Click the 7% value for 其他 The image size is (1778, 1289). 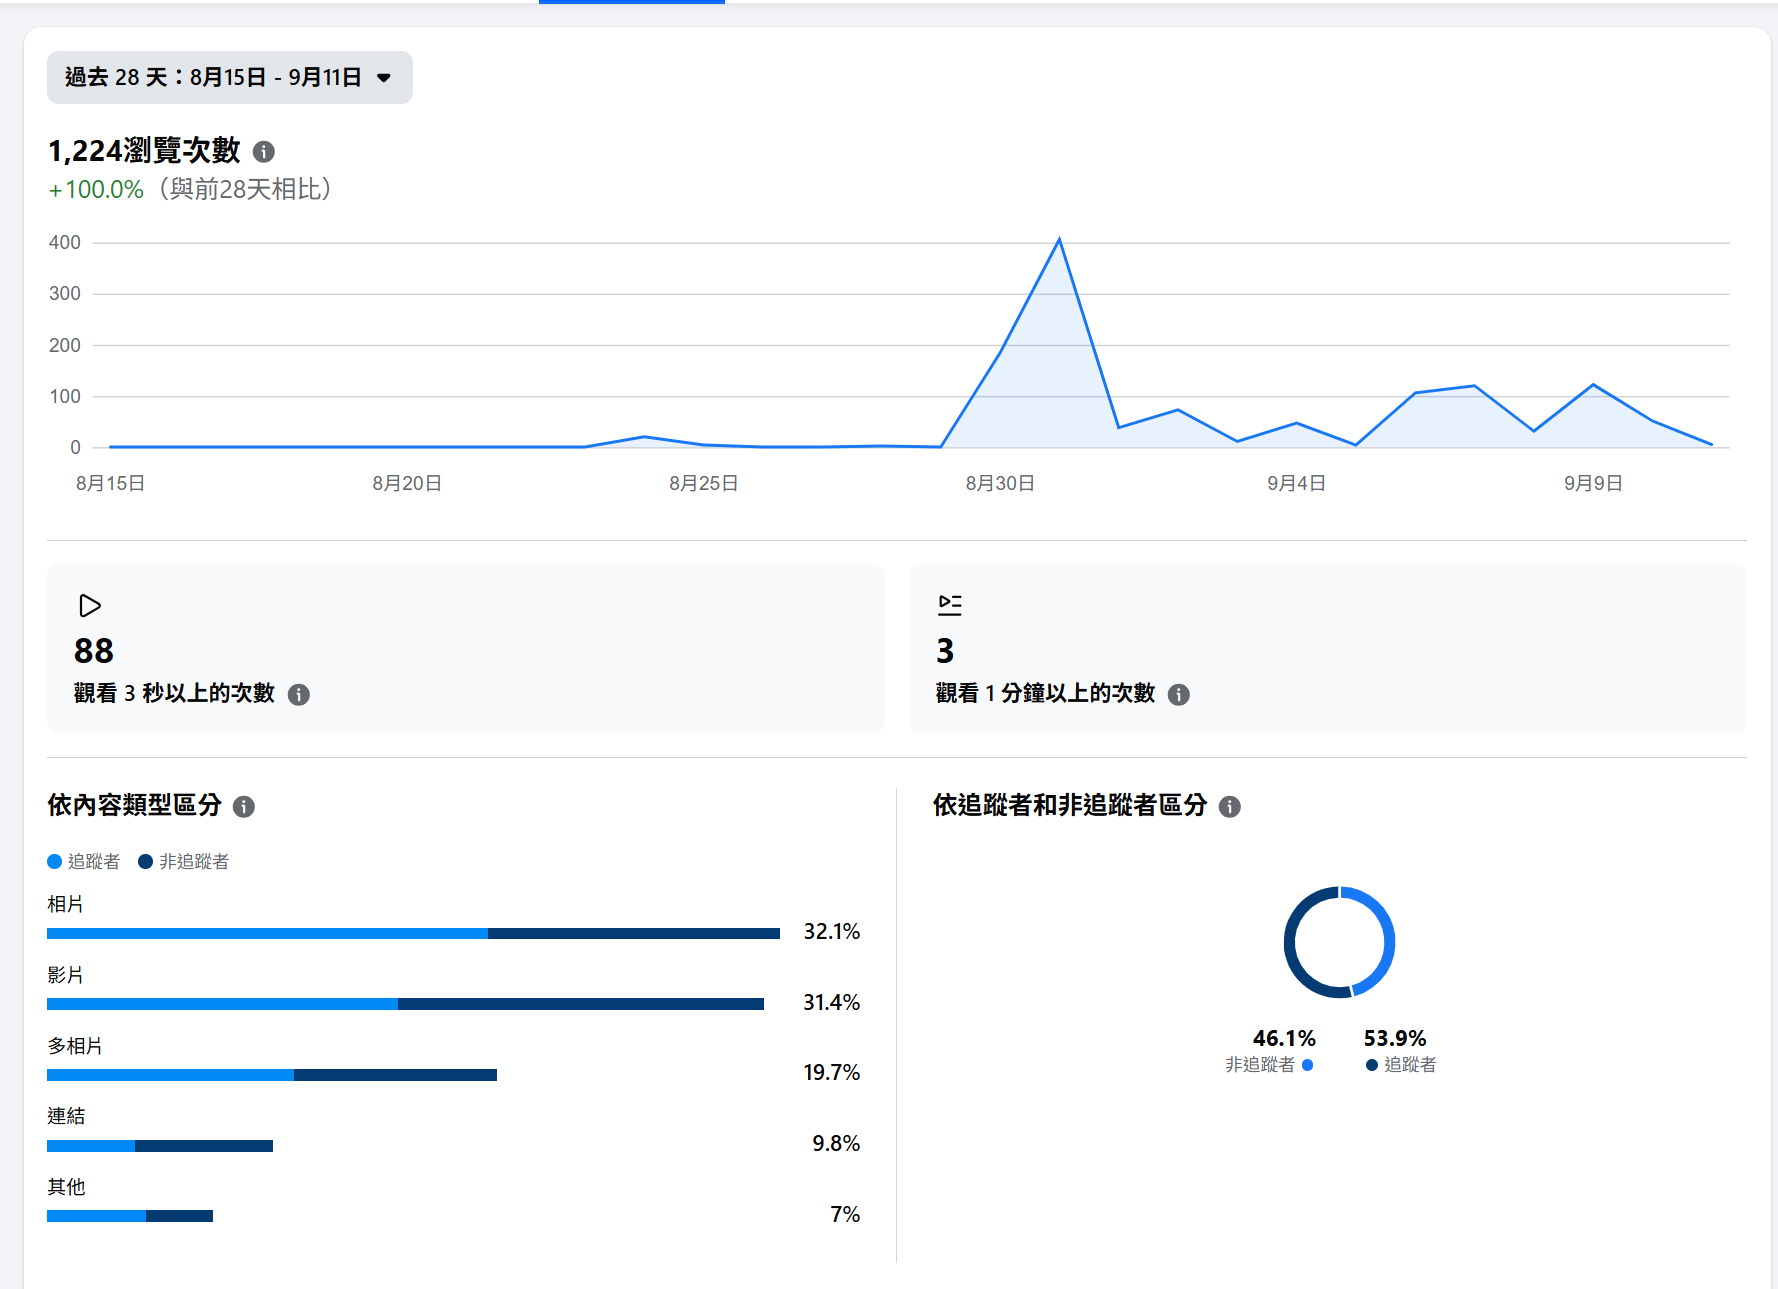[x=845, y=1214]
